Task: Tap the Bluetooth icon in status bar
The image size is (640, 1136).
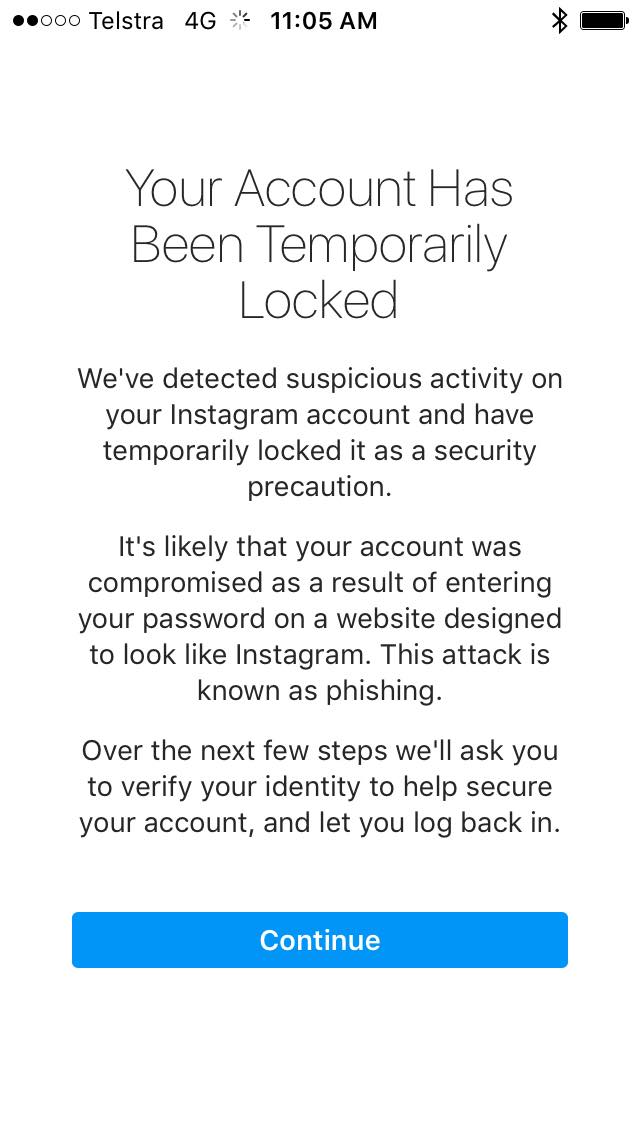Action: [559, 20]
